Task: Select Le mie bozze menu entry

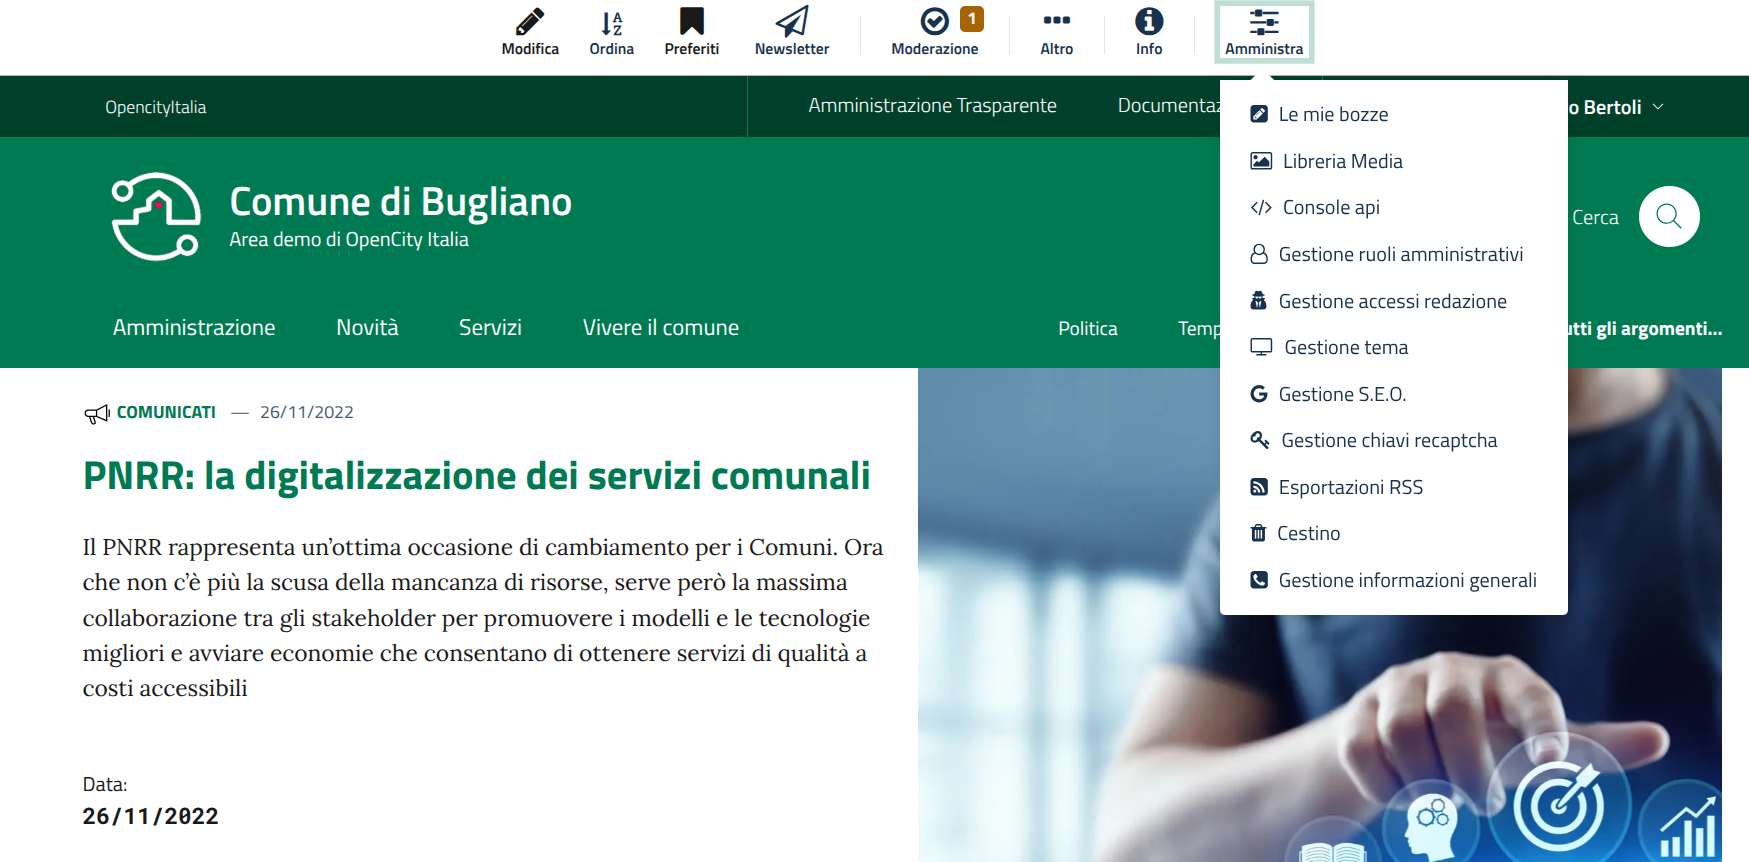Action: coord(1332,115)
